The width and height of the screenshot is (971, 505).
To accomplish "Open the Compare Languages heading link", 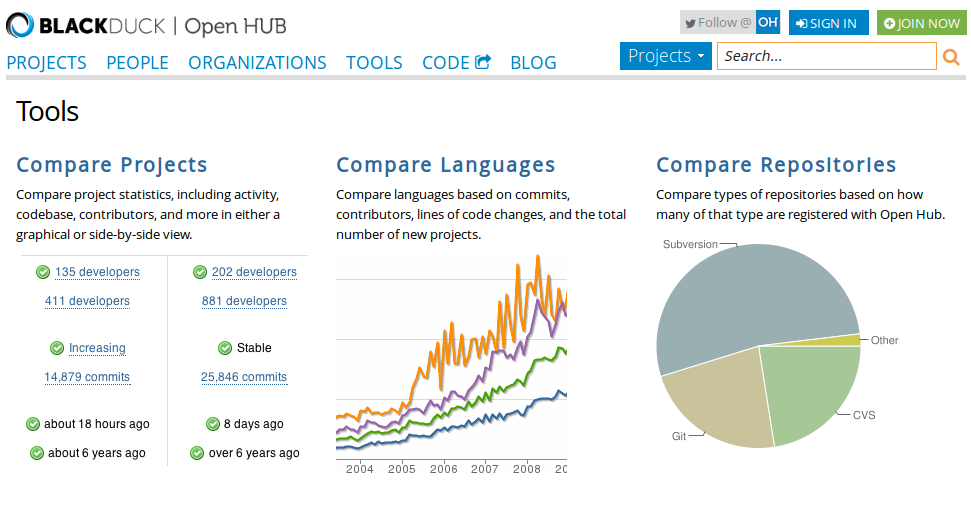I will (445, 165).
